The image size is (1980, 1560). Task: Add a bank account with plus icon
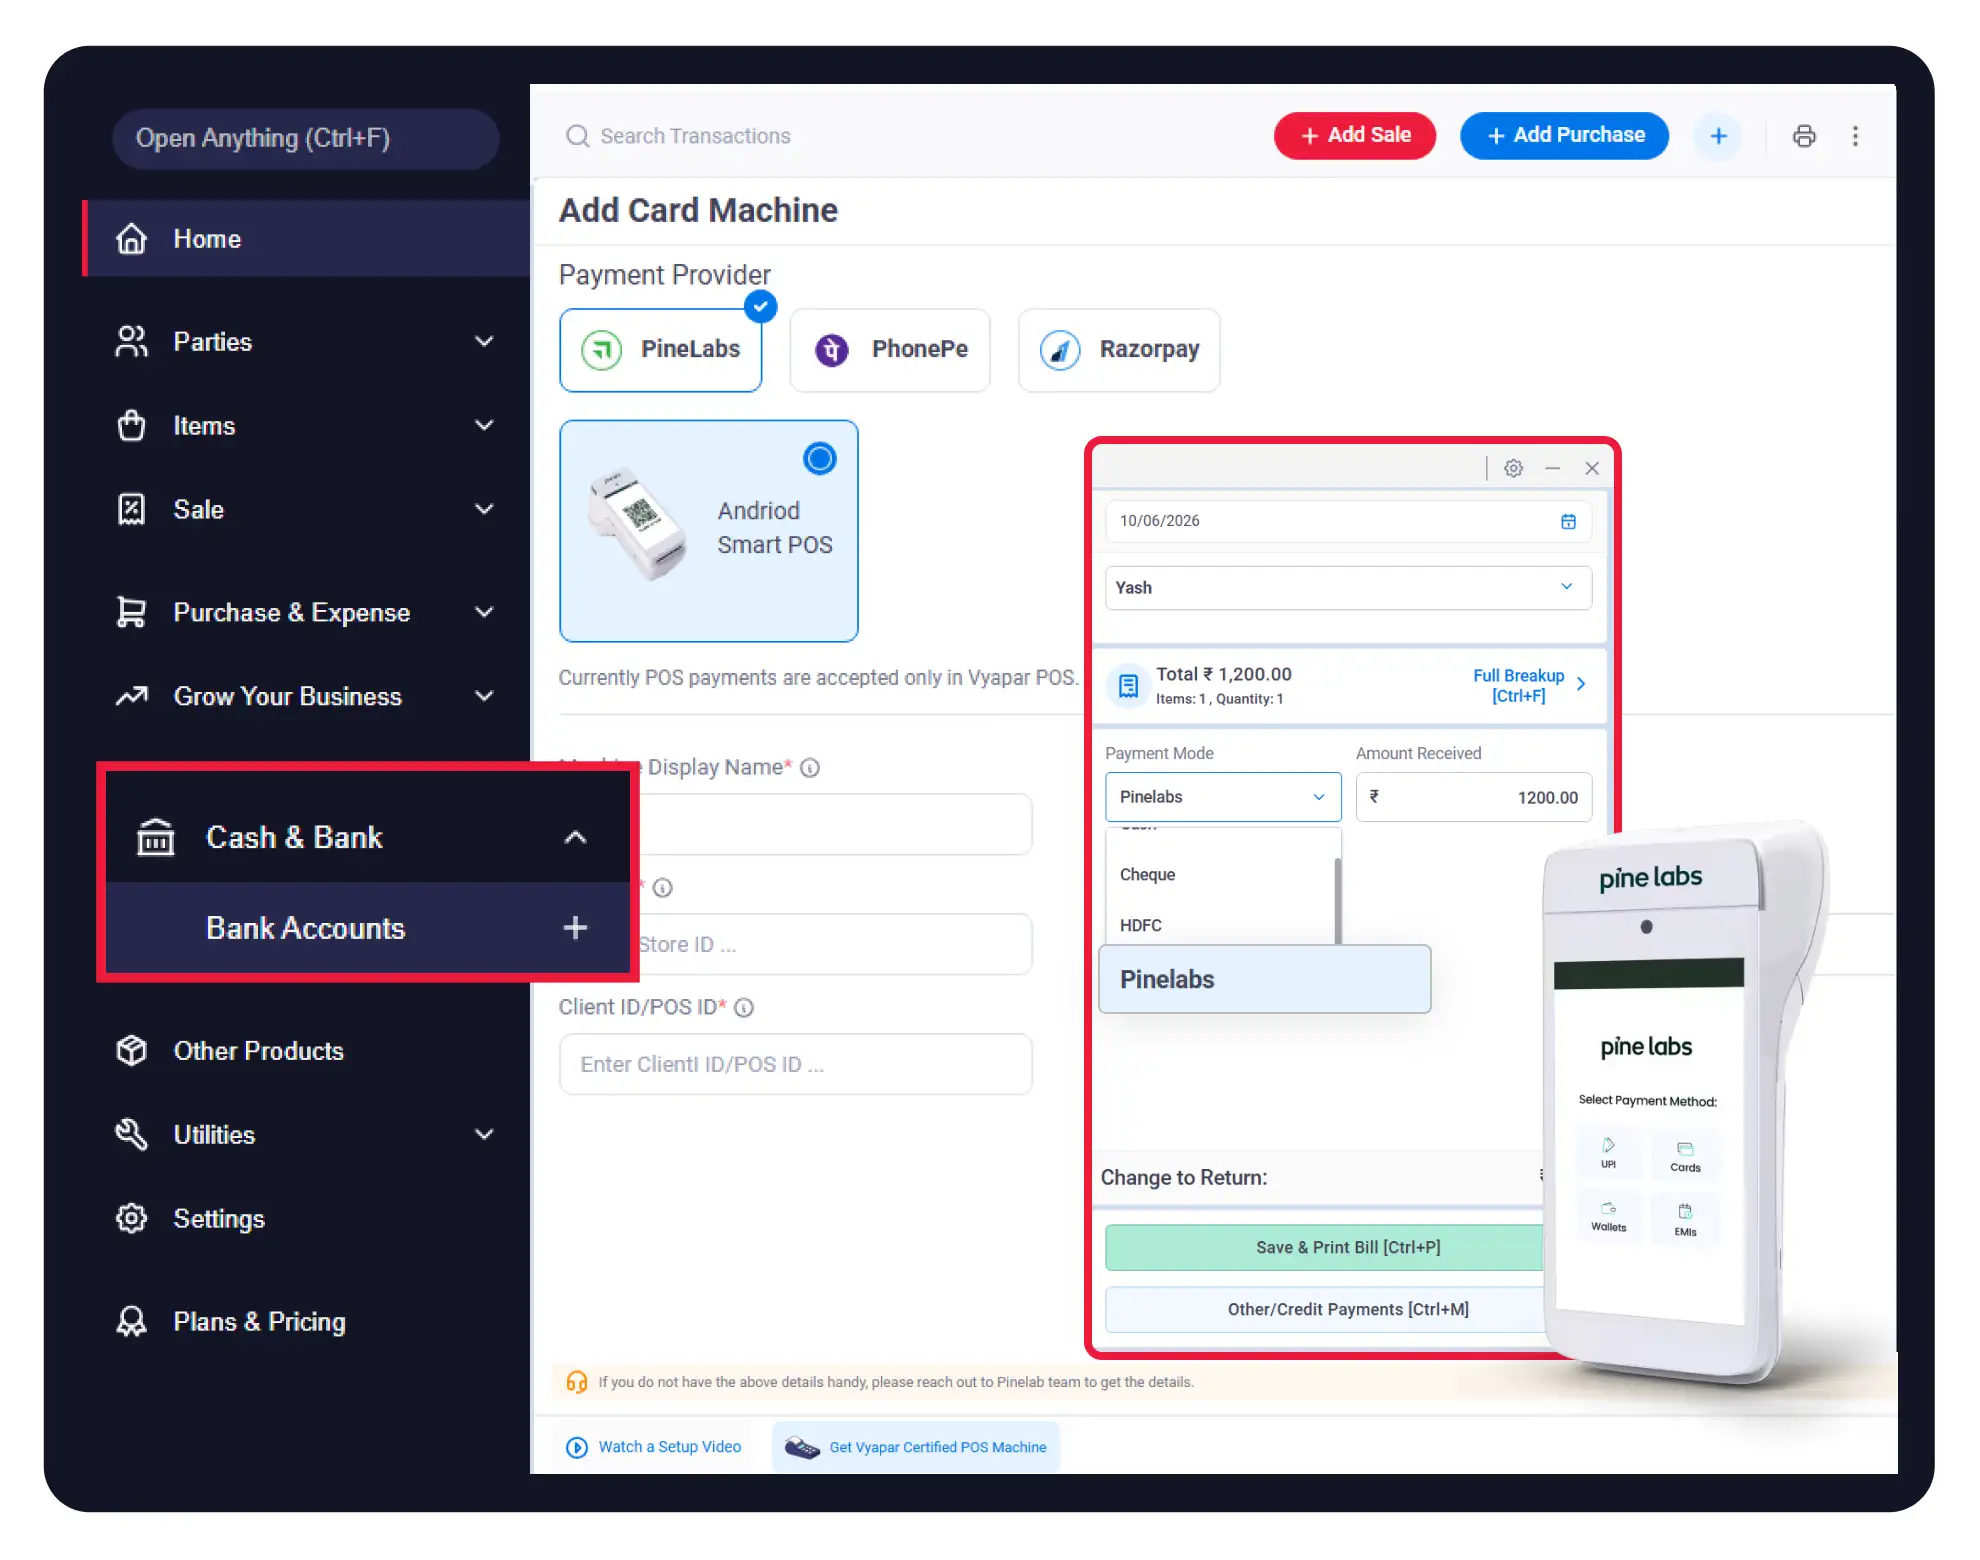point(575,928)
